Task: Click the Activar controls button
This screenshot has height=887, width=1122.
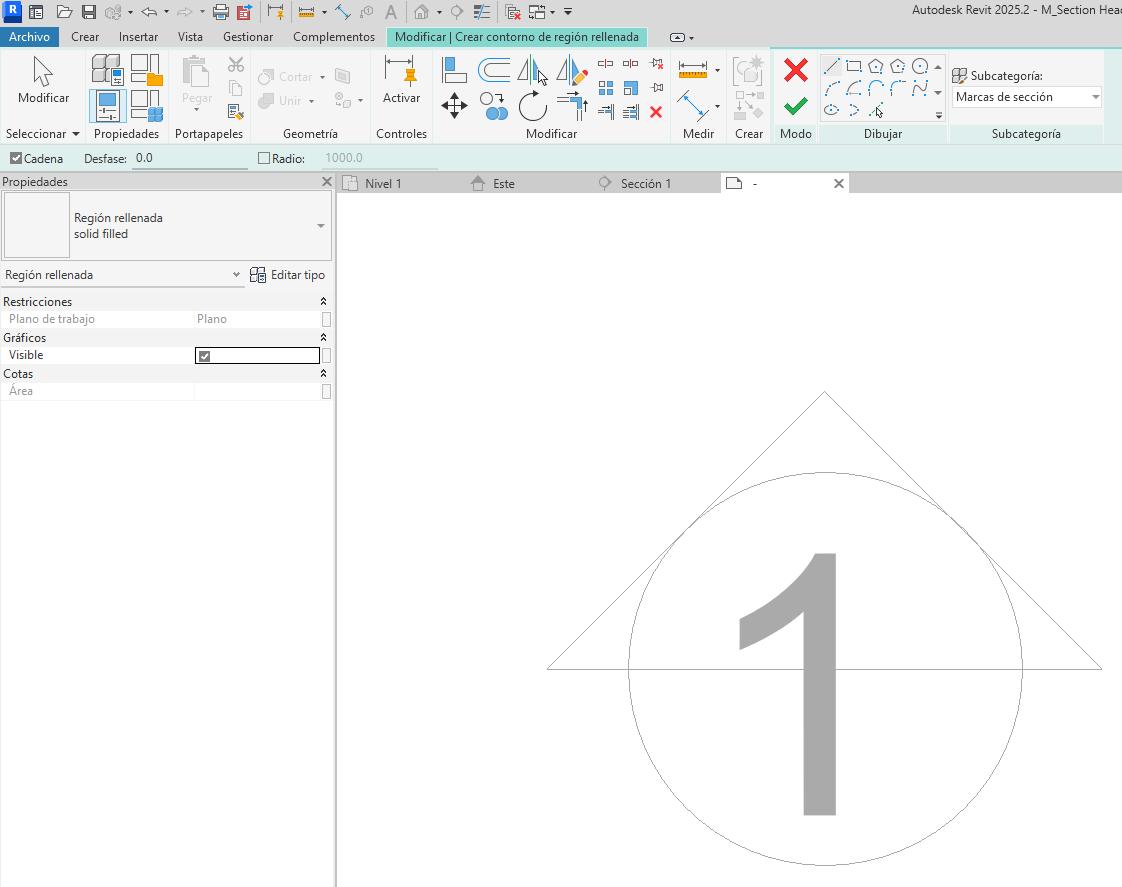Action: [x=401, y=81]
